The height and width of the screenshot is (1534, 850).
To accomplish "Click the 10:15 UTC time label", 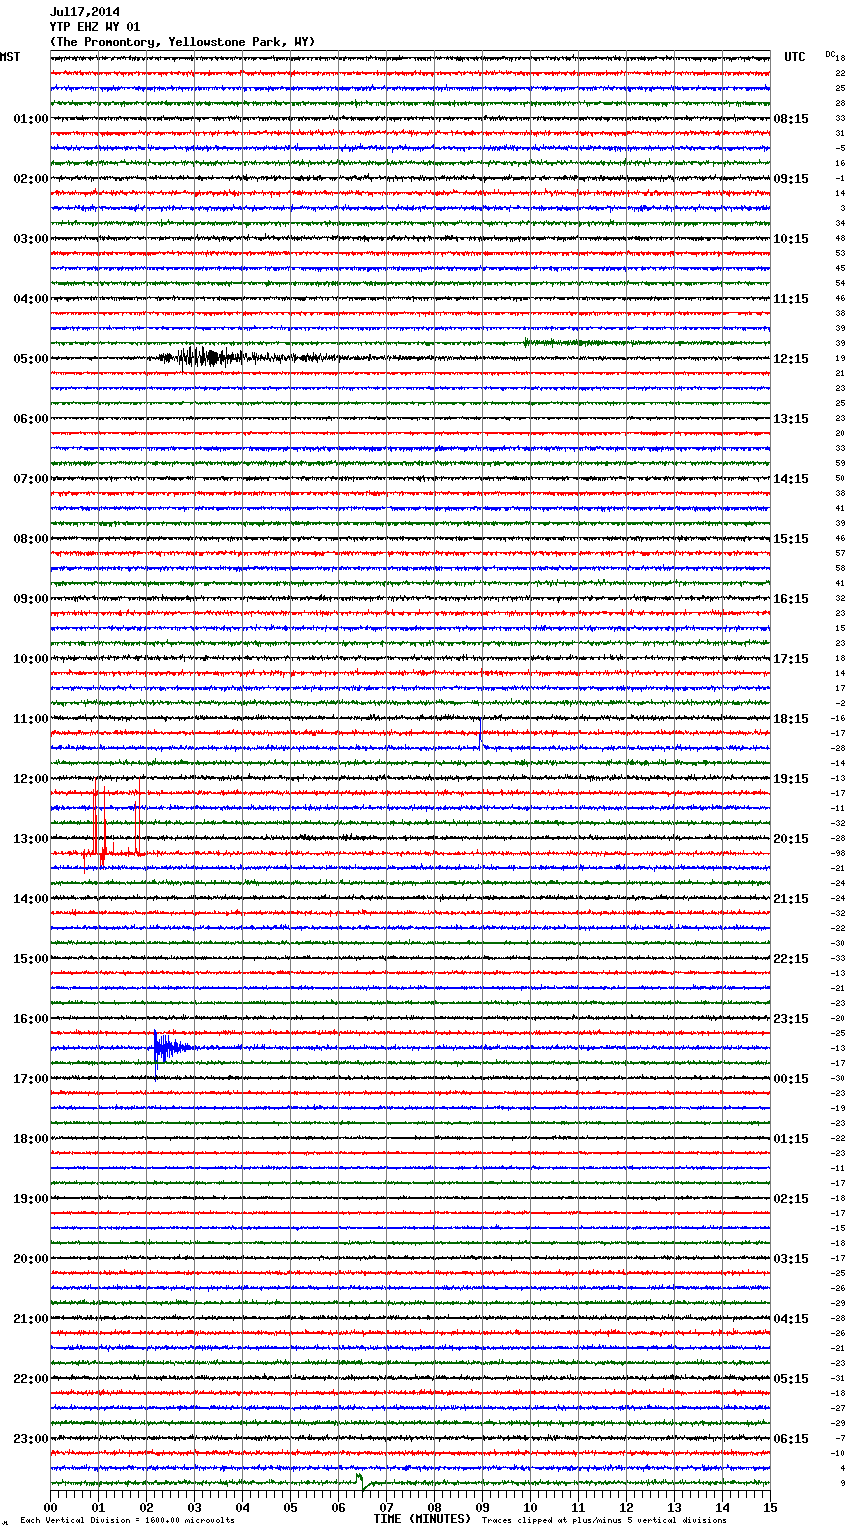I will click(791, 239).
